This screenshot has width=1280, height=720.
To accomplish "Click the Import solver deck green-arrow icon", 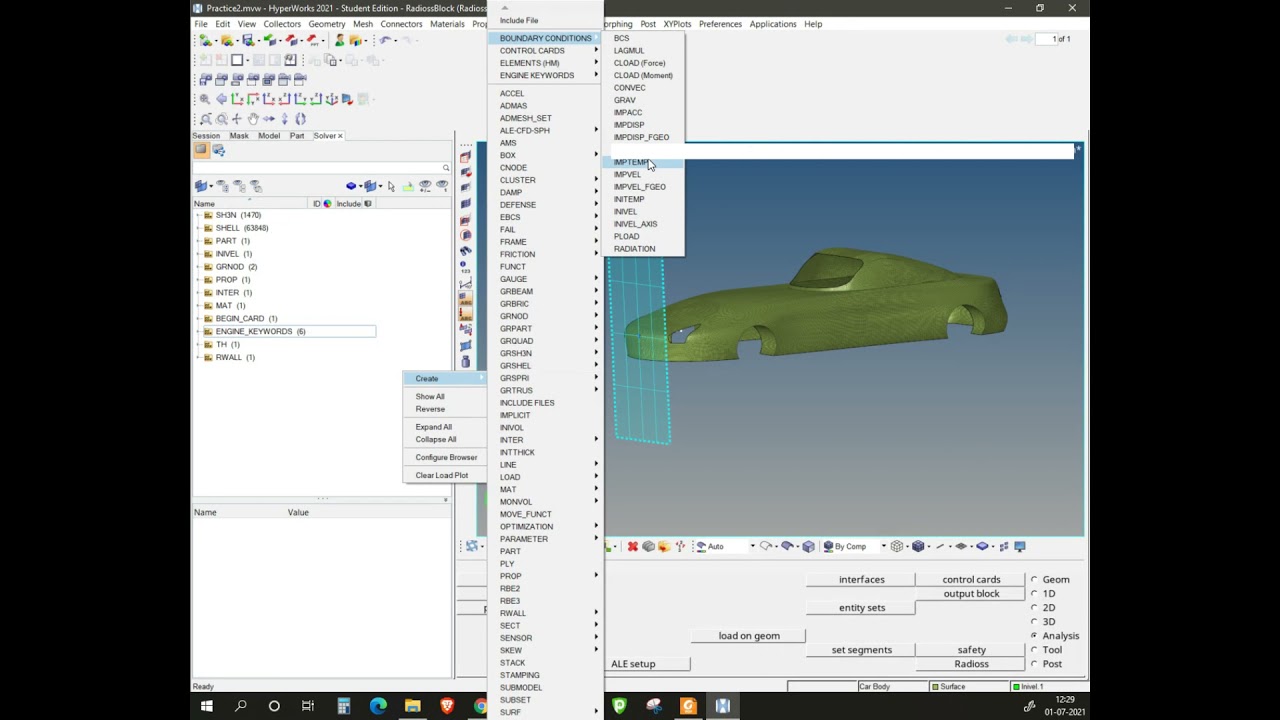I will (x=270, y=40).
